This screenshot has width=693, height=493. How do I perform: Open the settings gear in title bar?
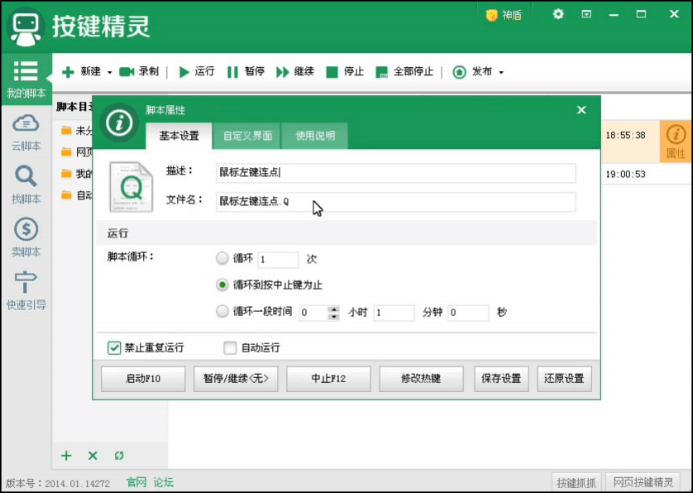(x=558, y=14)
